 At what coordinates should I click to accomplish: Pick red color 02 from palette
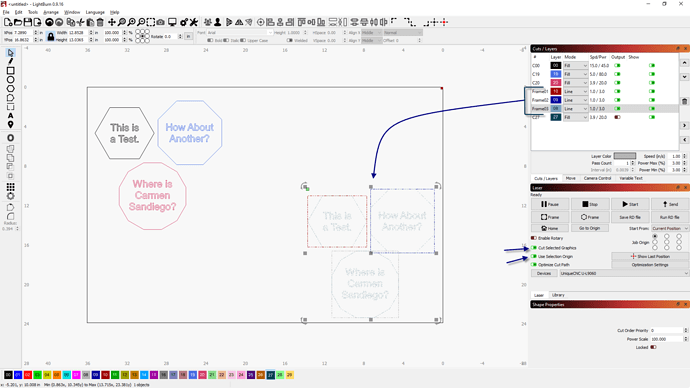tap(27, 375)
